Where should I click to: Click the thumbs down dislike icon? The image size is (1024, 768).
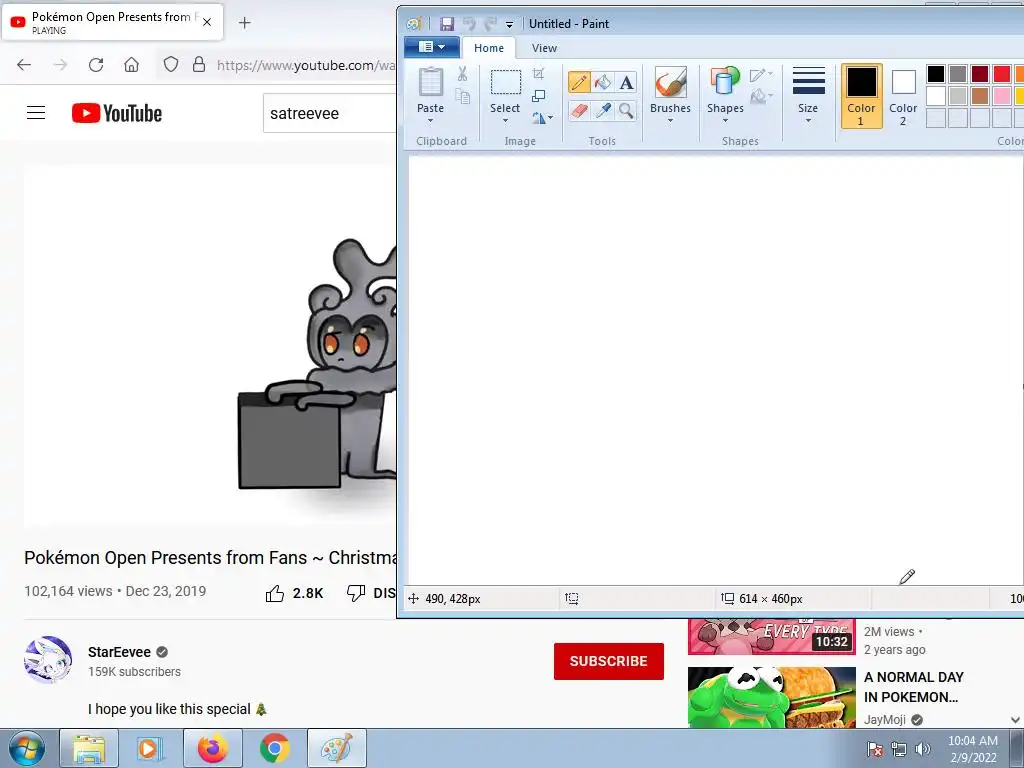356,593
